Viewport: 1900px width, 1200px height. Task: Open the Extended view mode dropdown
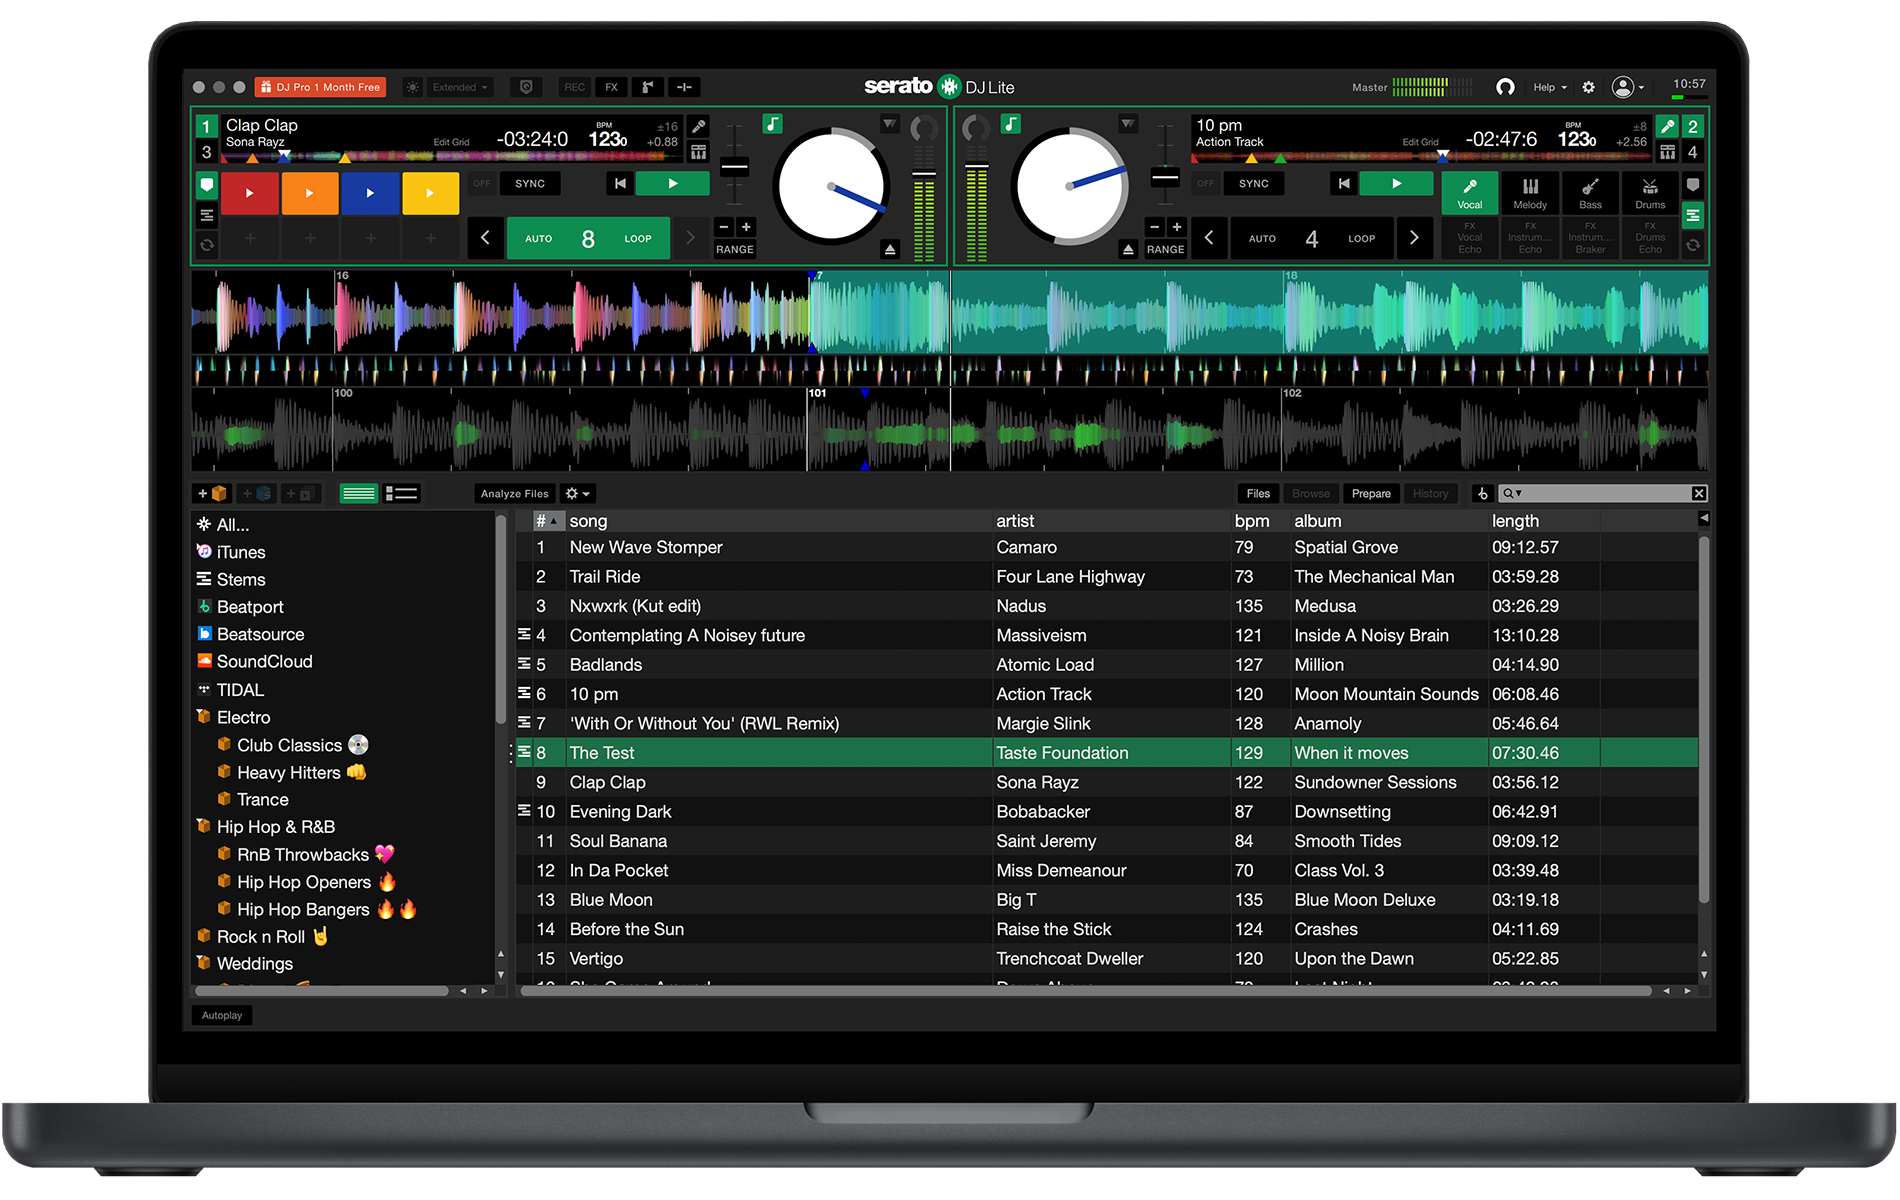[x=460, y=87]
